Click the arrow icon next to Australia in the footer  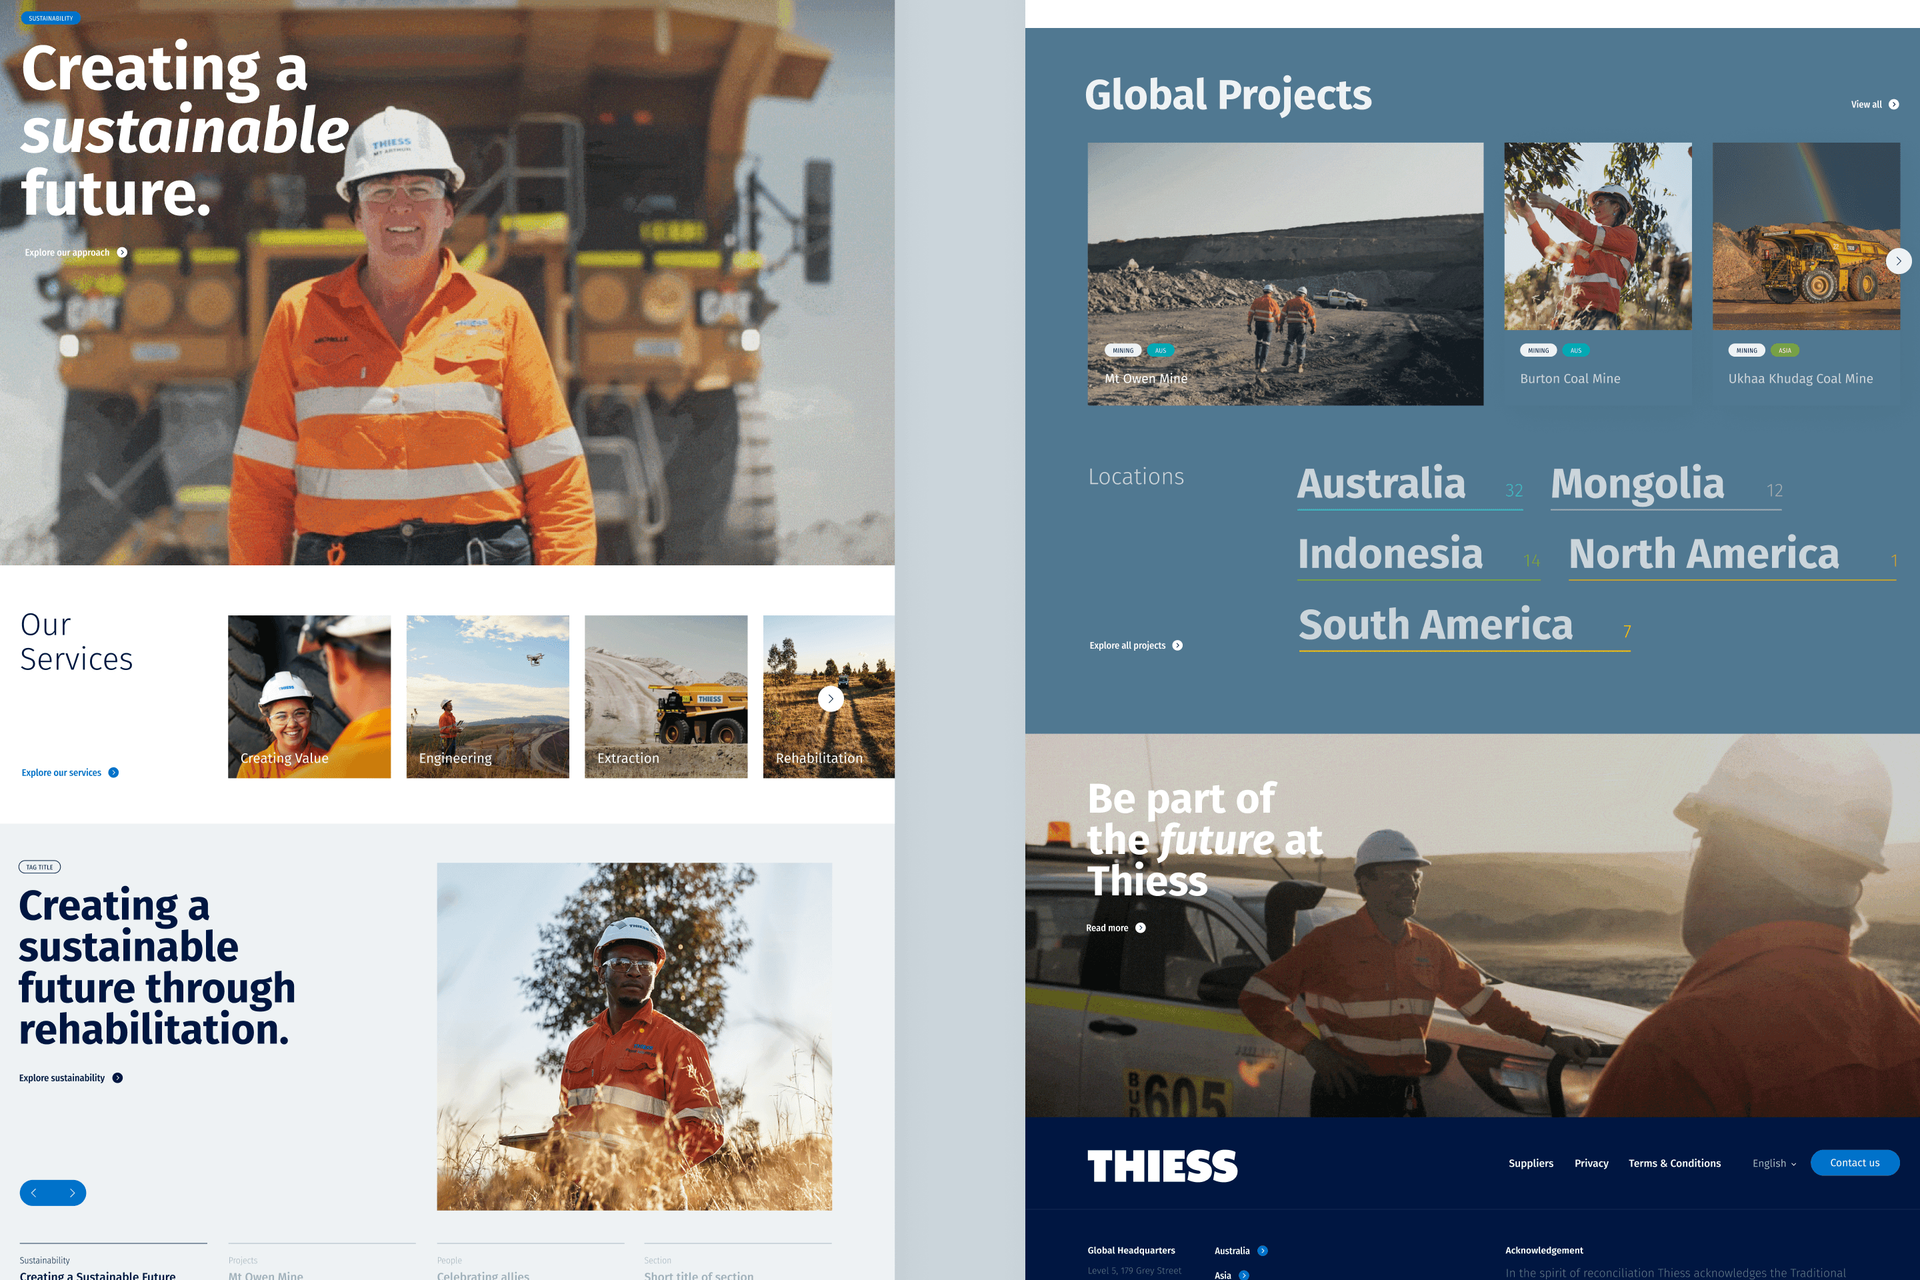pos(1263,1251)
